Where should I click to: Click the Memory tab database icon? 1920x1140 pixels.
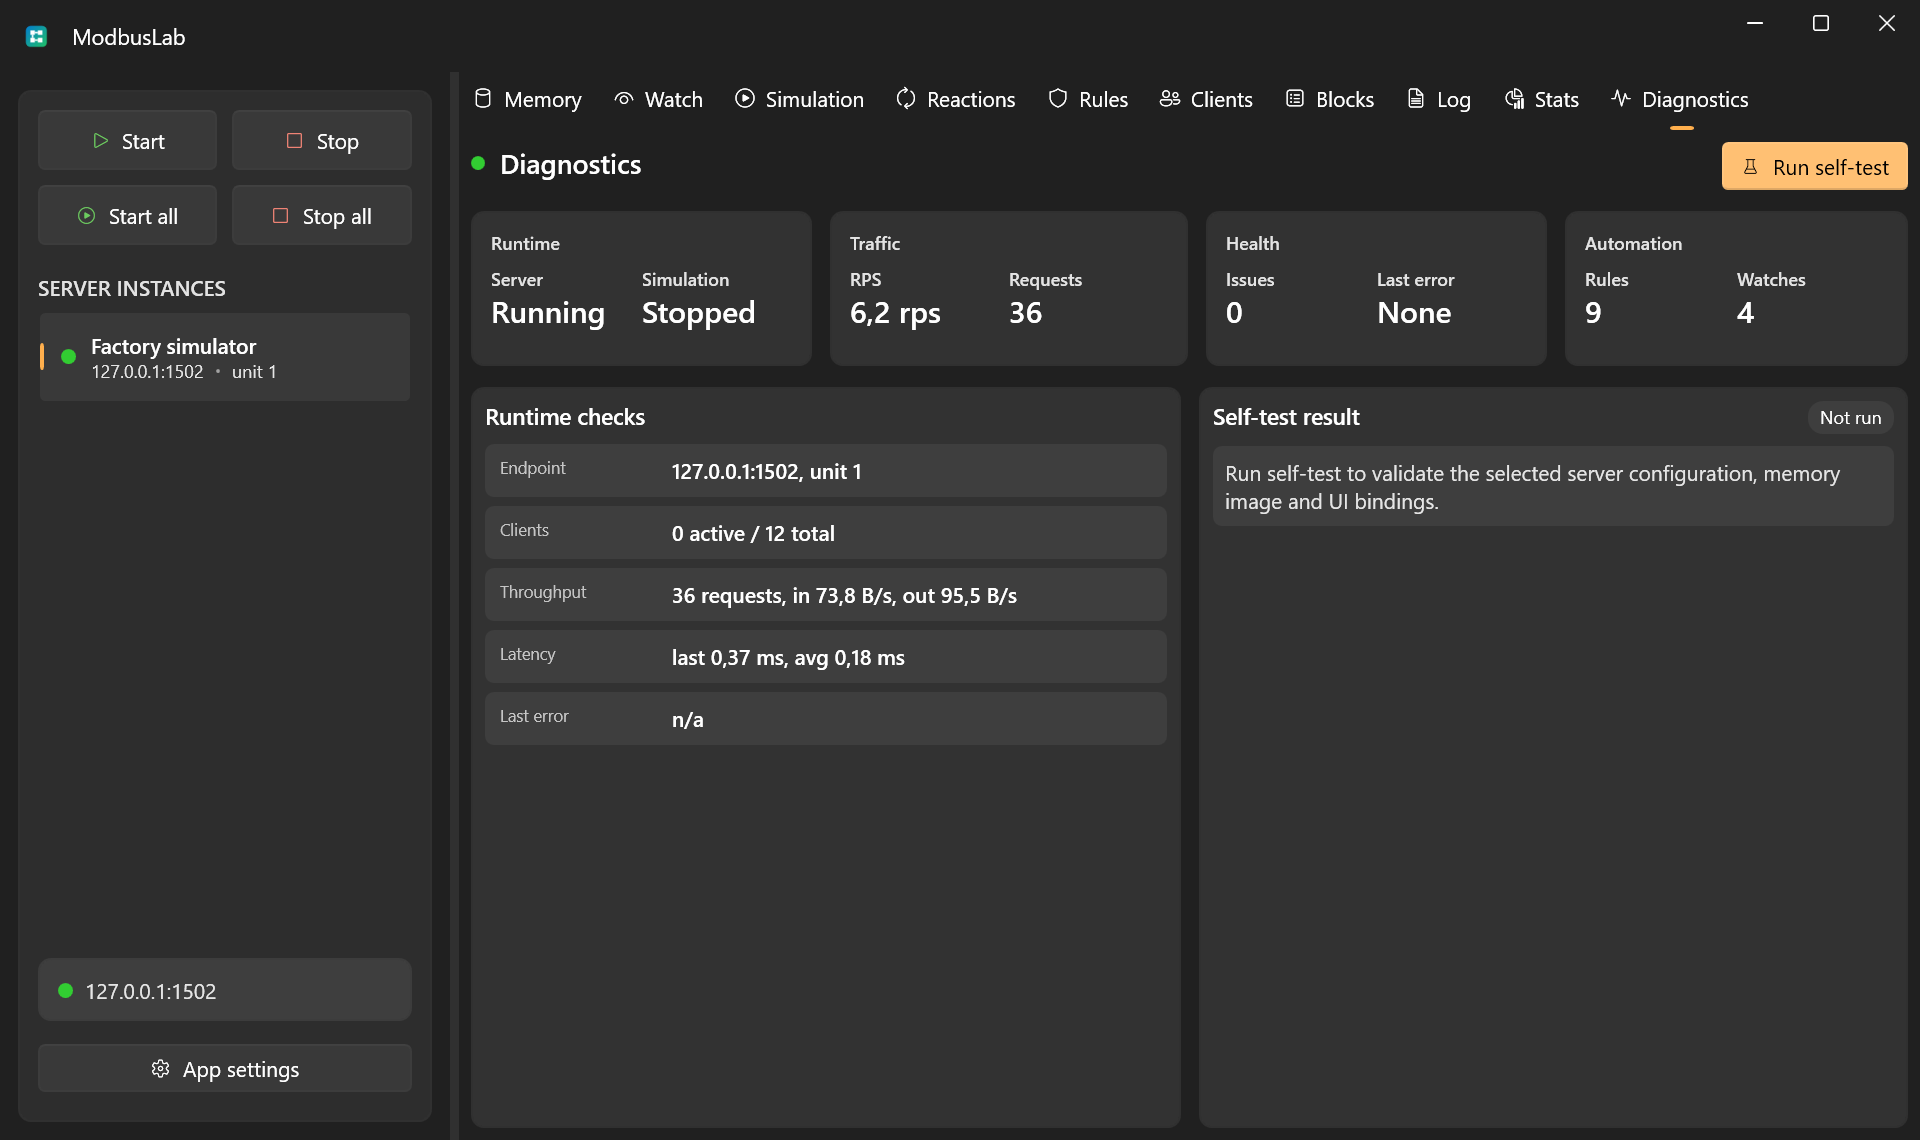(483, 99)
